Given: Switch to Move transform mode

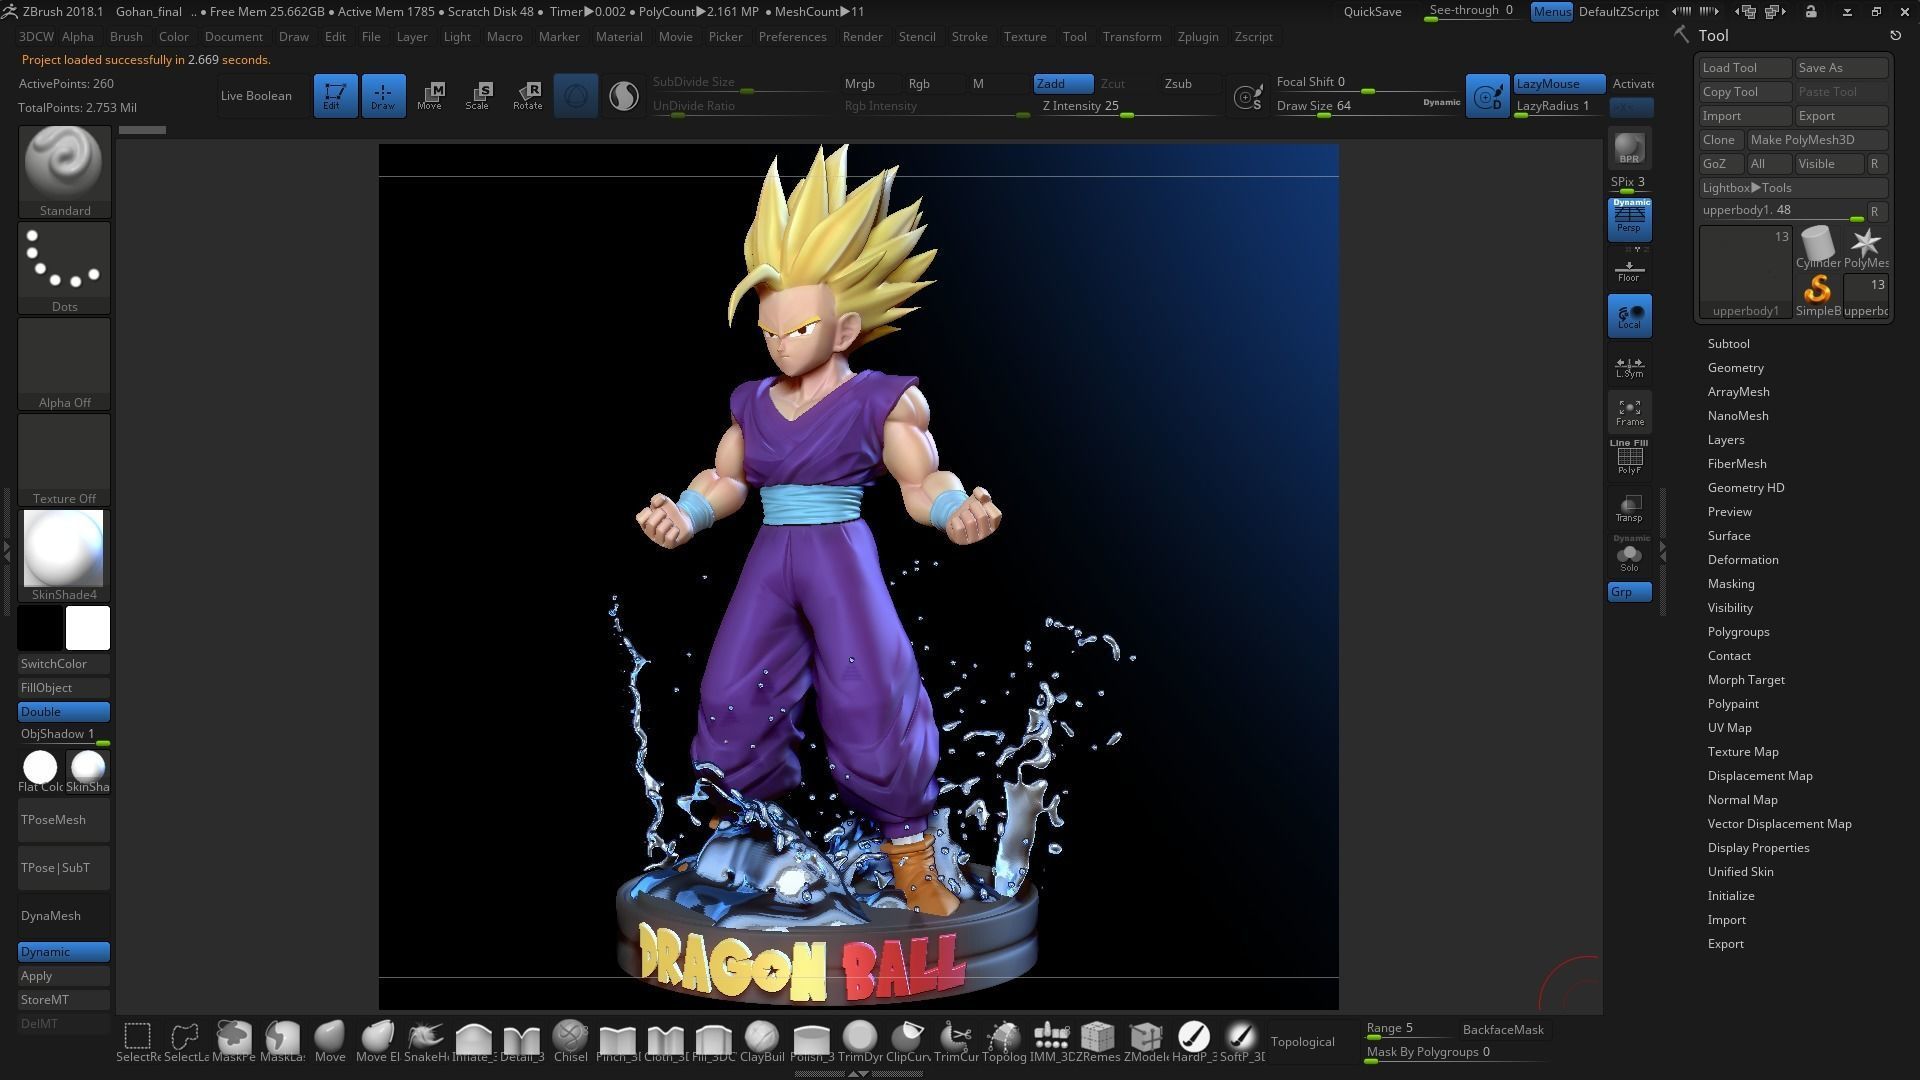Looking at the screenshot, I should pyautogui.click(x=430, y=96).
